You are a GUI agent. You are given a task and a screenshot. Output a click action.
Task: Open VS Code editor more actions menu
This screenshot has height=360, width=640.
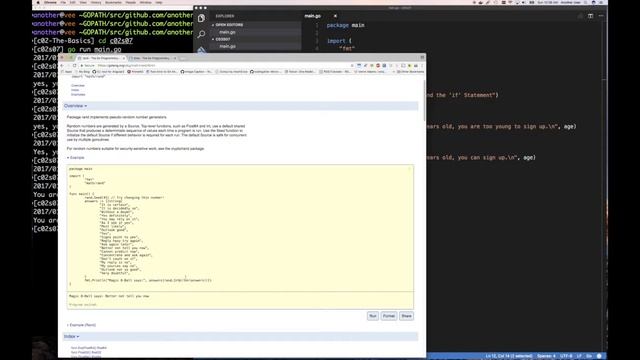(601, 16)
